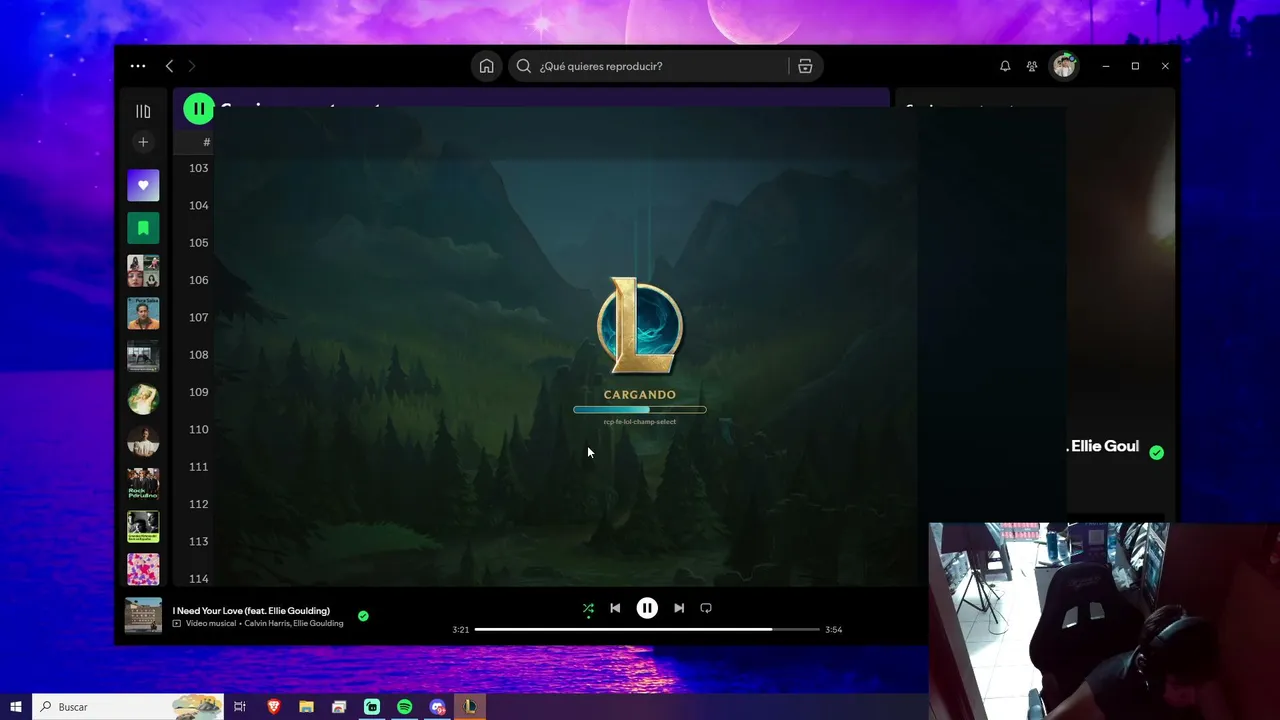The height and width of the screenshot is (720, 1280).
Task: Open the 'Calvin Harris, Ellie Goulding' artist link
Action: (x=294, y=624)
